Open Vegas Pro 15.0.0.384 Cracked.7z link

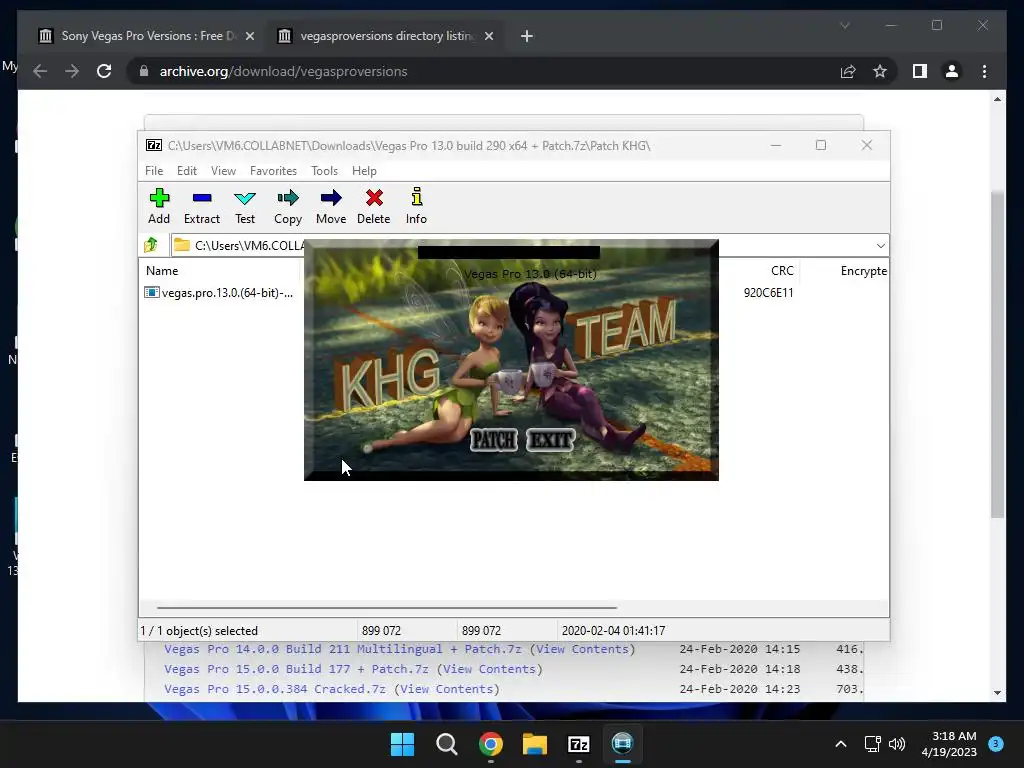(x=274, y=689)
